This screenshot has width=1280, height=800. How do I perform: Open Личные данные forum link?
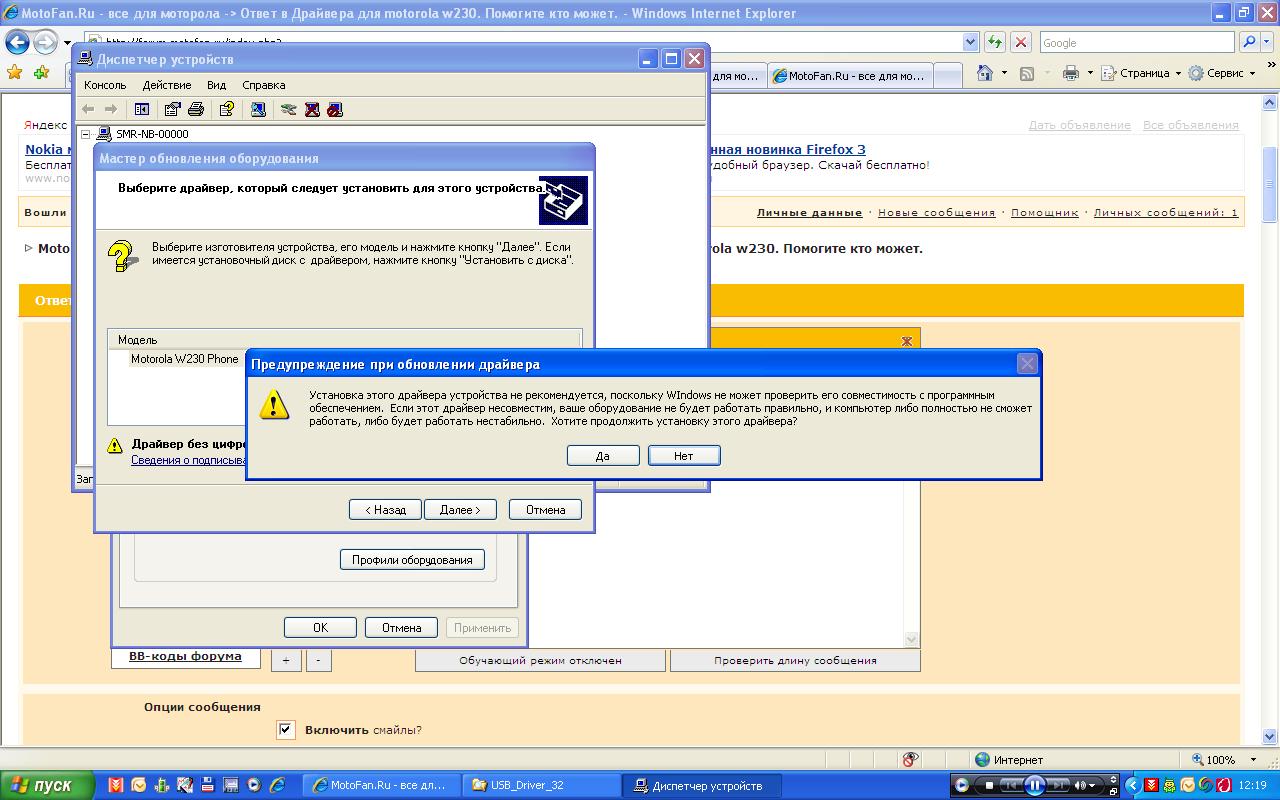tap(809, 213)
